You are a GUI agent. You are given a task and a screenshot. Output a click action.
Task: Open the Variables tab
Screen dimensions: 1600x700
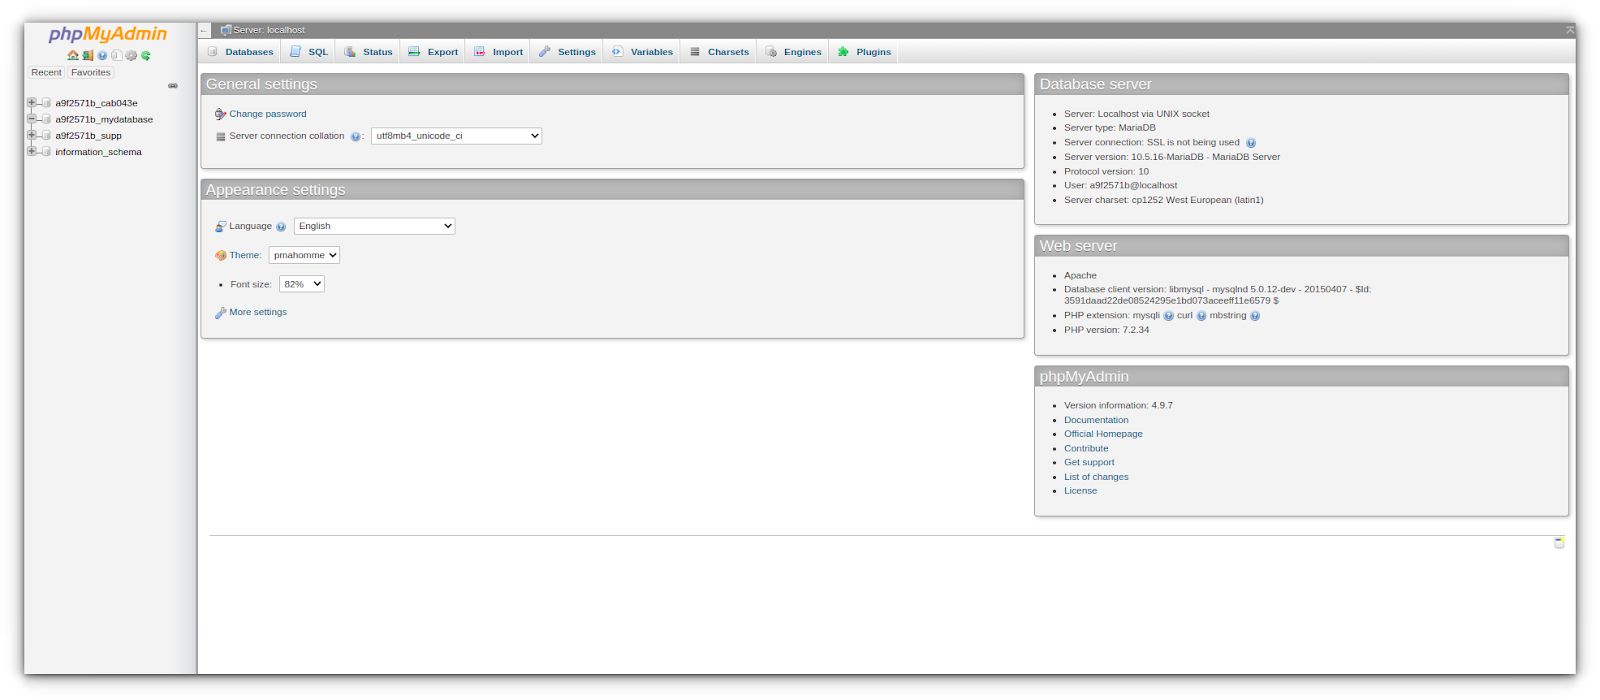pyautogui.click(x=642, y=52)
